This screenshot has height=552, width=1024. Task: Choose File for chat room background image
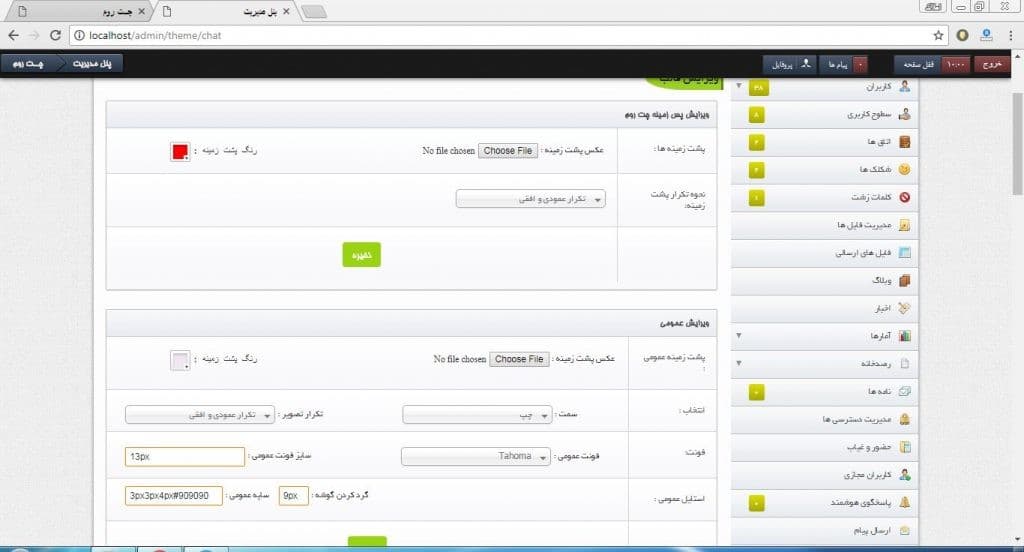point(508,151)
